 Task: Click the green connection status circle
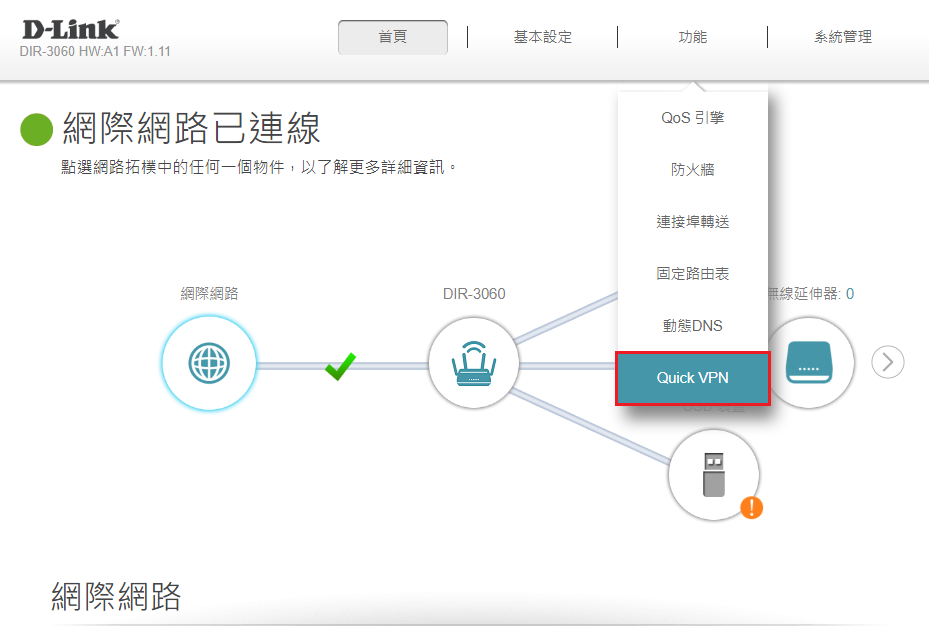37,129
